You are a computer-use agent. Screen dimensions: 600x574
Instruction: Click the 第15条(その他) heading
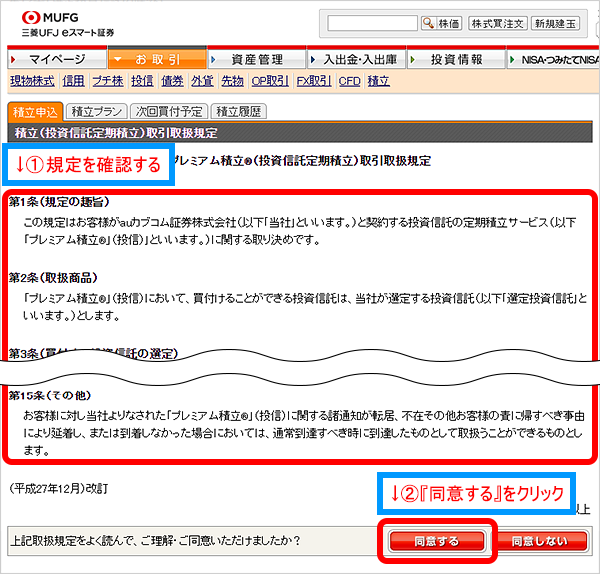50,395
